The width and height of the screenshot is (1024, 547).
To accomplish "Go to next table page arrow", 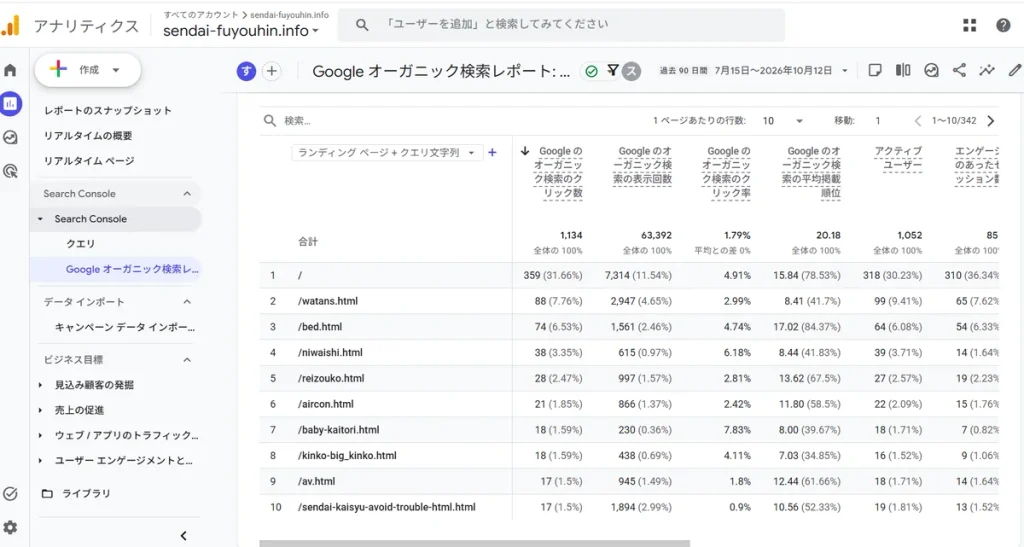I will (x=991, y=121).
